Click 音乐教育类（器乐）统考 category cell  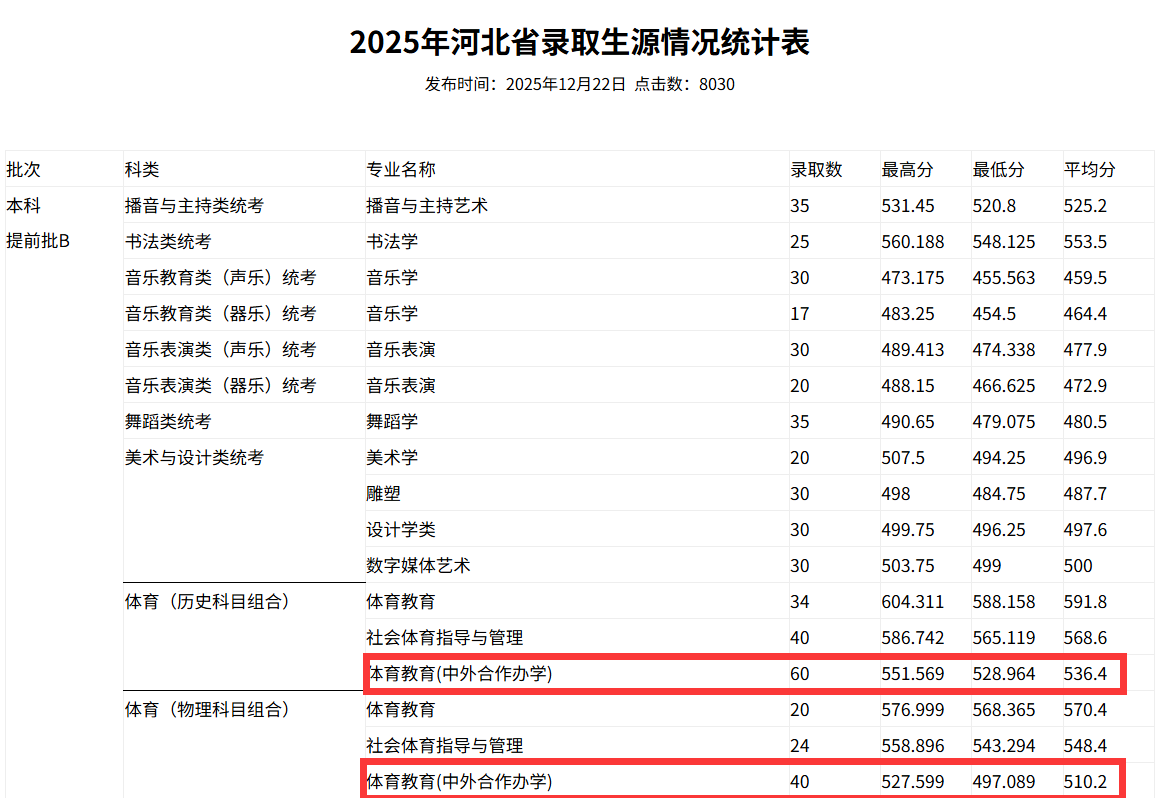[x=221, y=314]
